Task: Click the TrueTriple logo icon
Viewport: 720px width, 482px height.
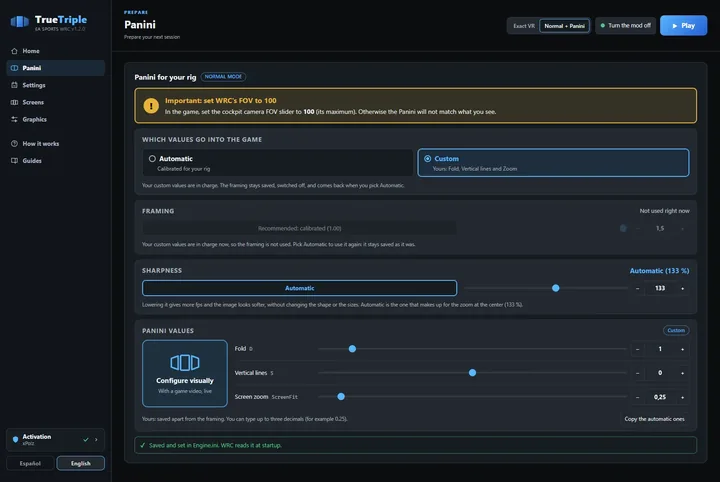Action: click(x=20, y=22)
